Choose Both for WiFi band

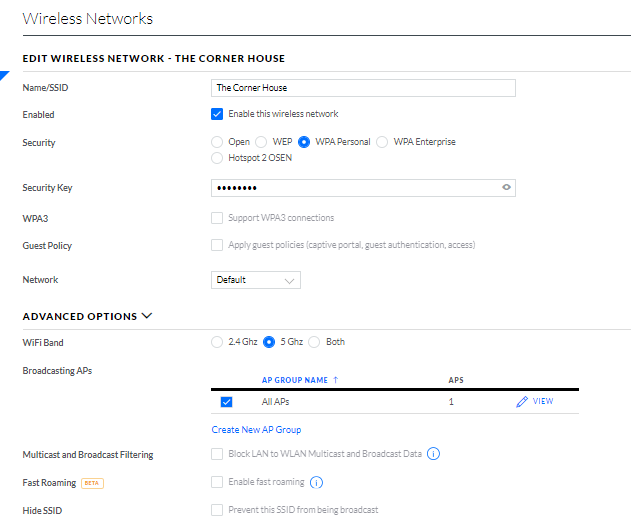(x=314, y=342)
